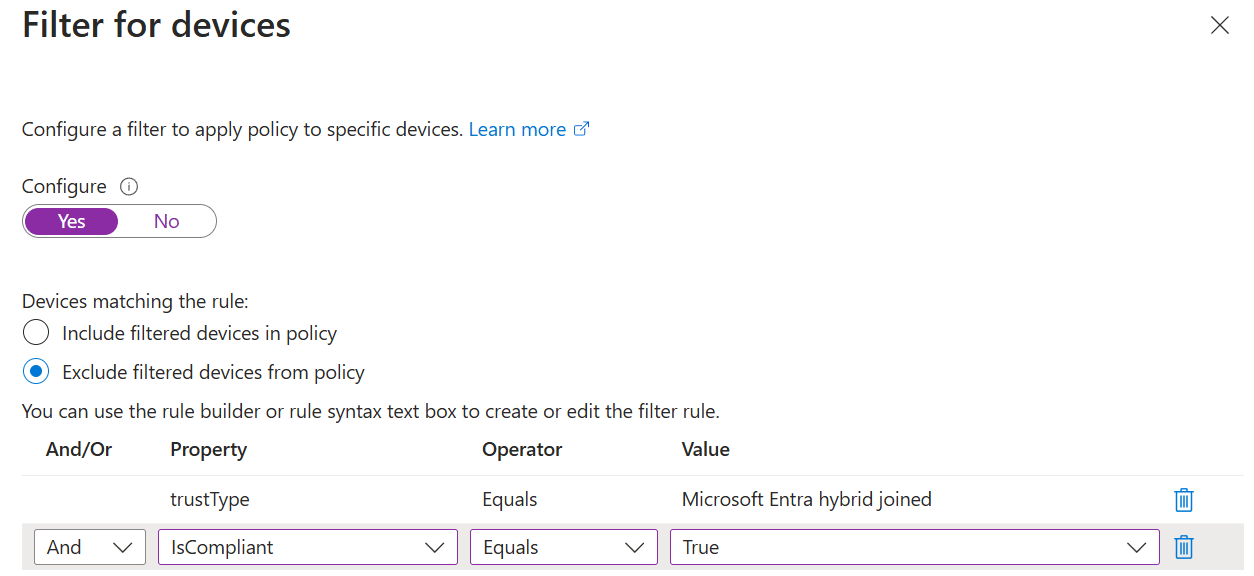
Task: Click the Equals operator in trustType row
Action: pyautogui.click(x=510, y=499)
